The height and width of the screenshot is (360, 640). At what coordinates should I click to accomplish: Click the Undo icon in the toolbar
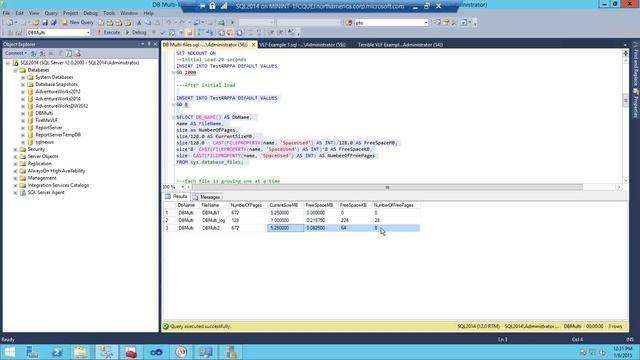point(169,22)
